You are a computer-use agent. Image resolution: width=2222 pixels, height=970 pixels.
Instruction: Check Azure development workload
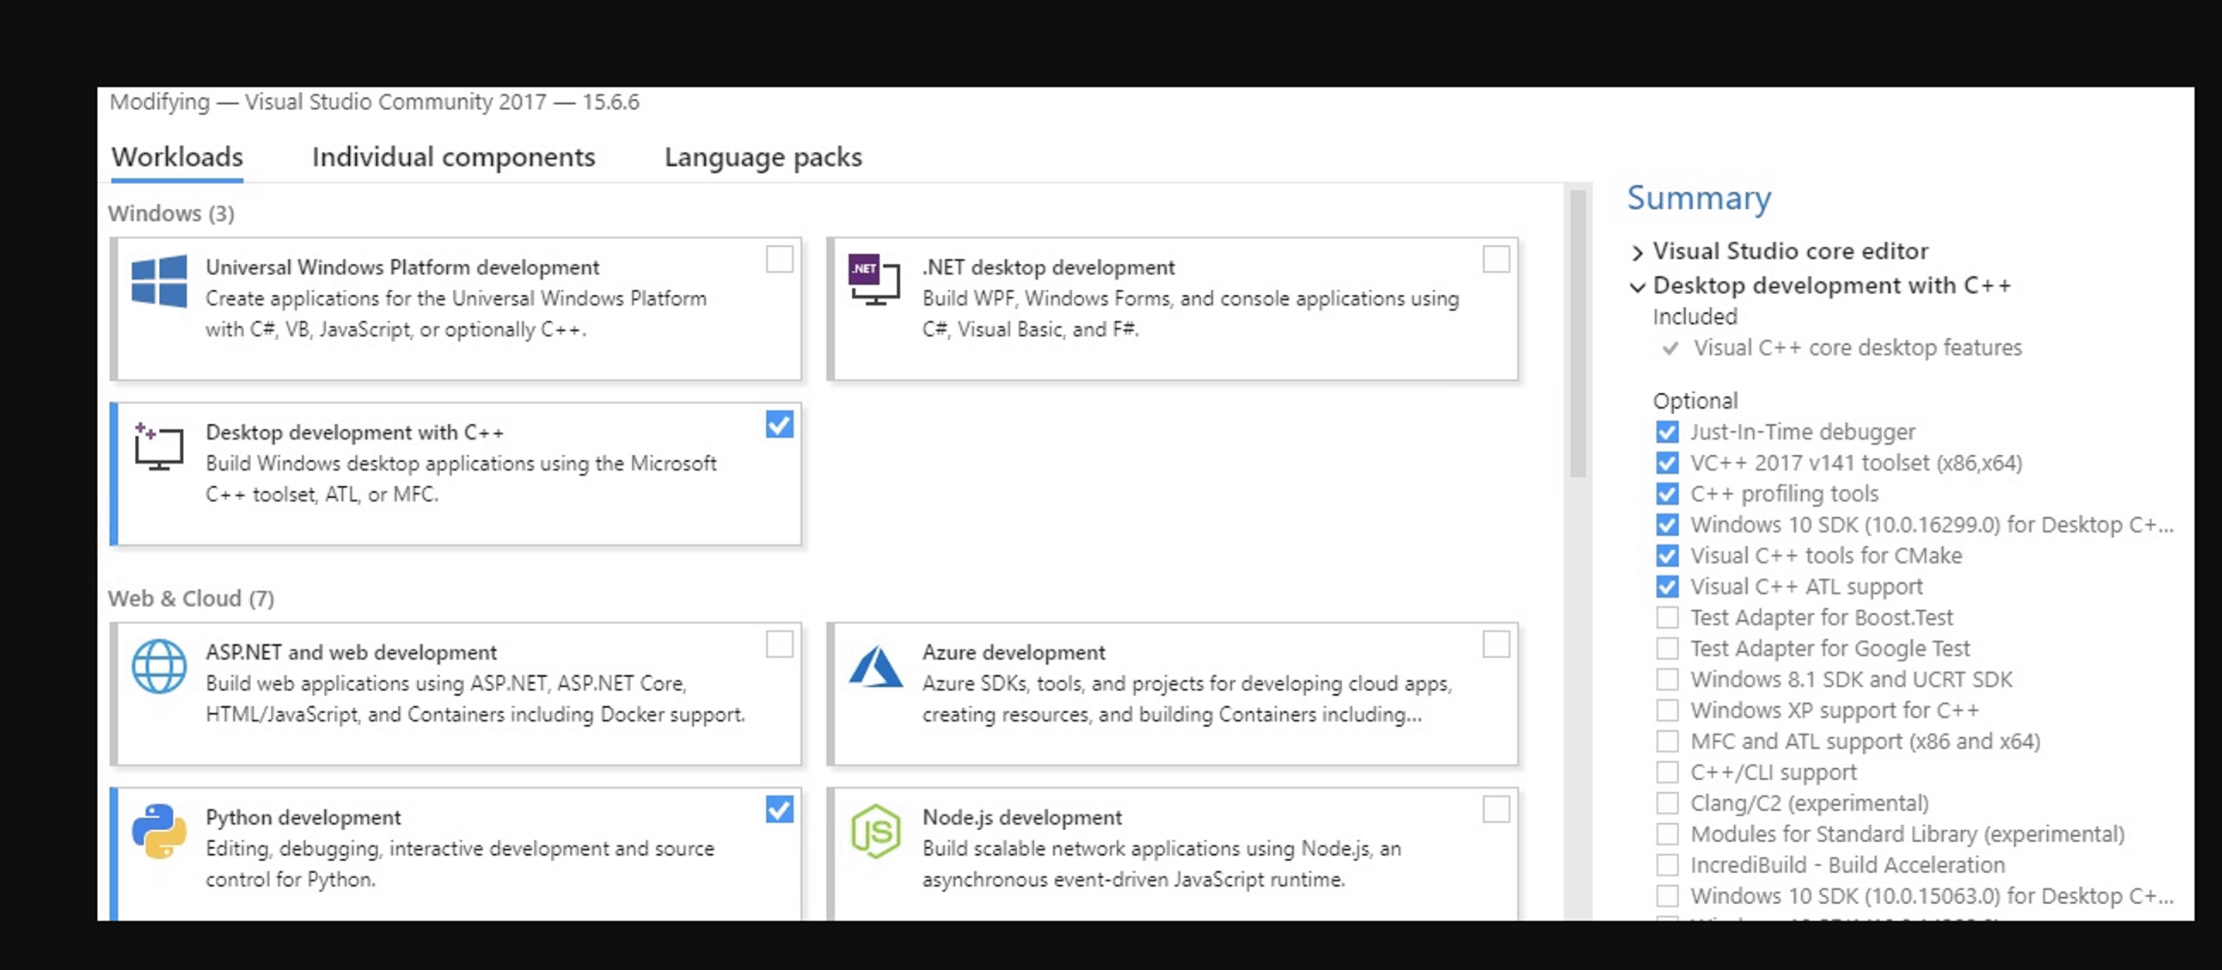click(1496, 644)
